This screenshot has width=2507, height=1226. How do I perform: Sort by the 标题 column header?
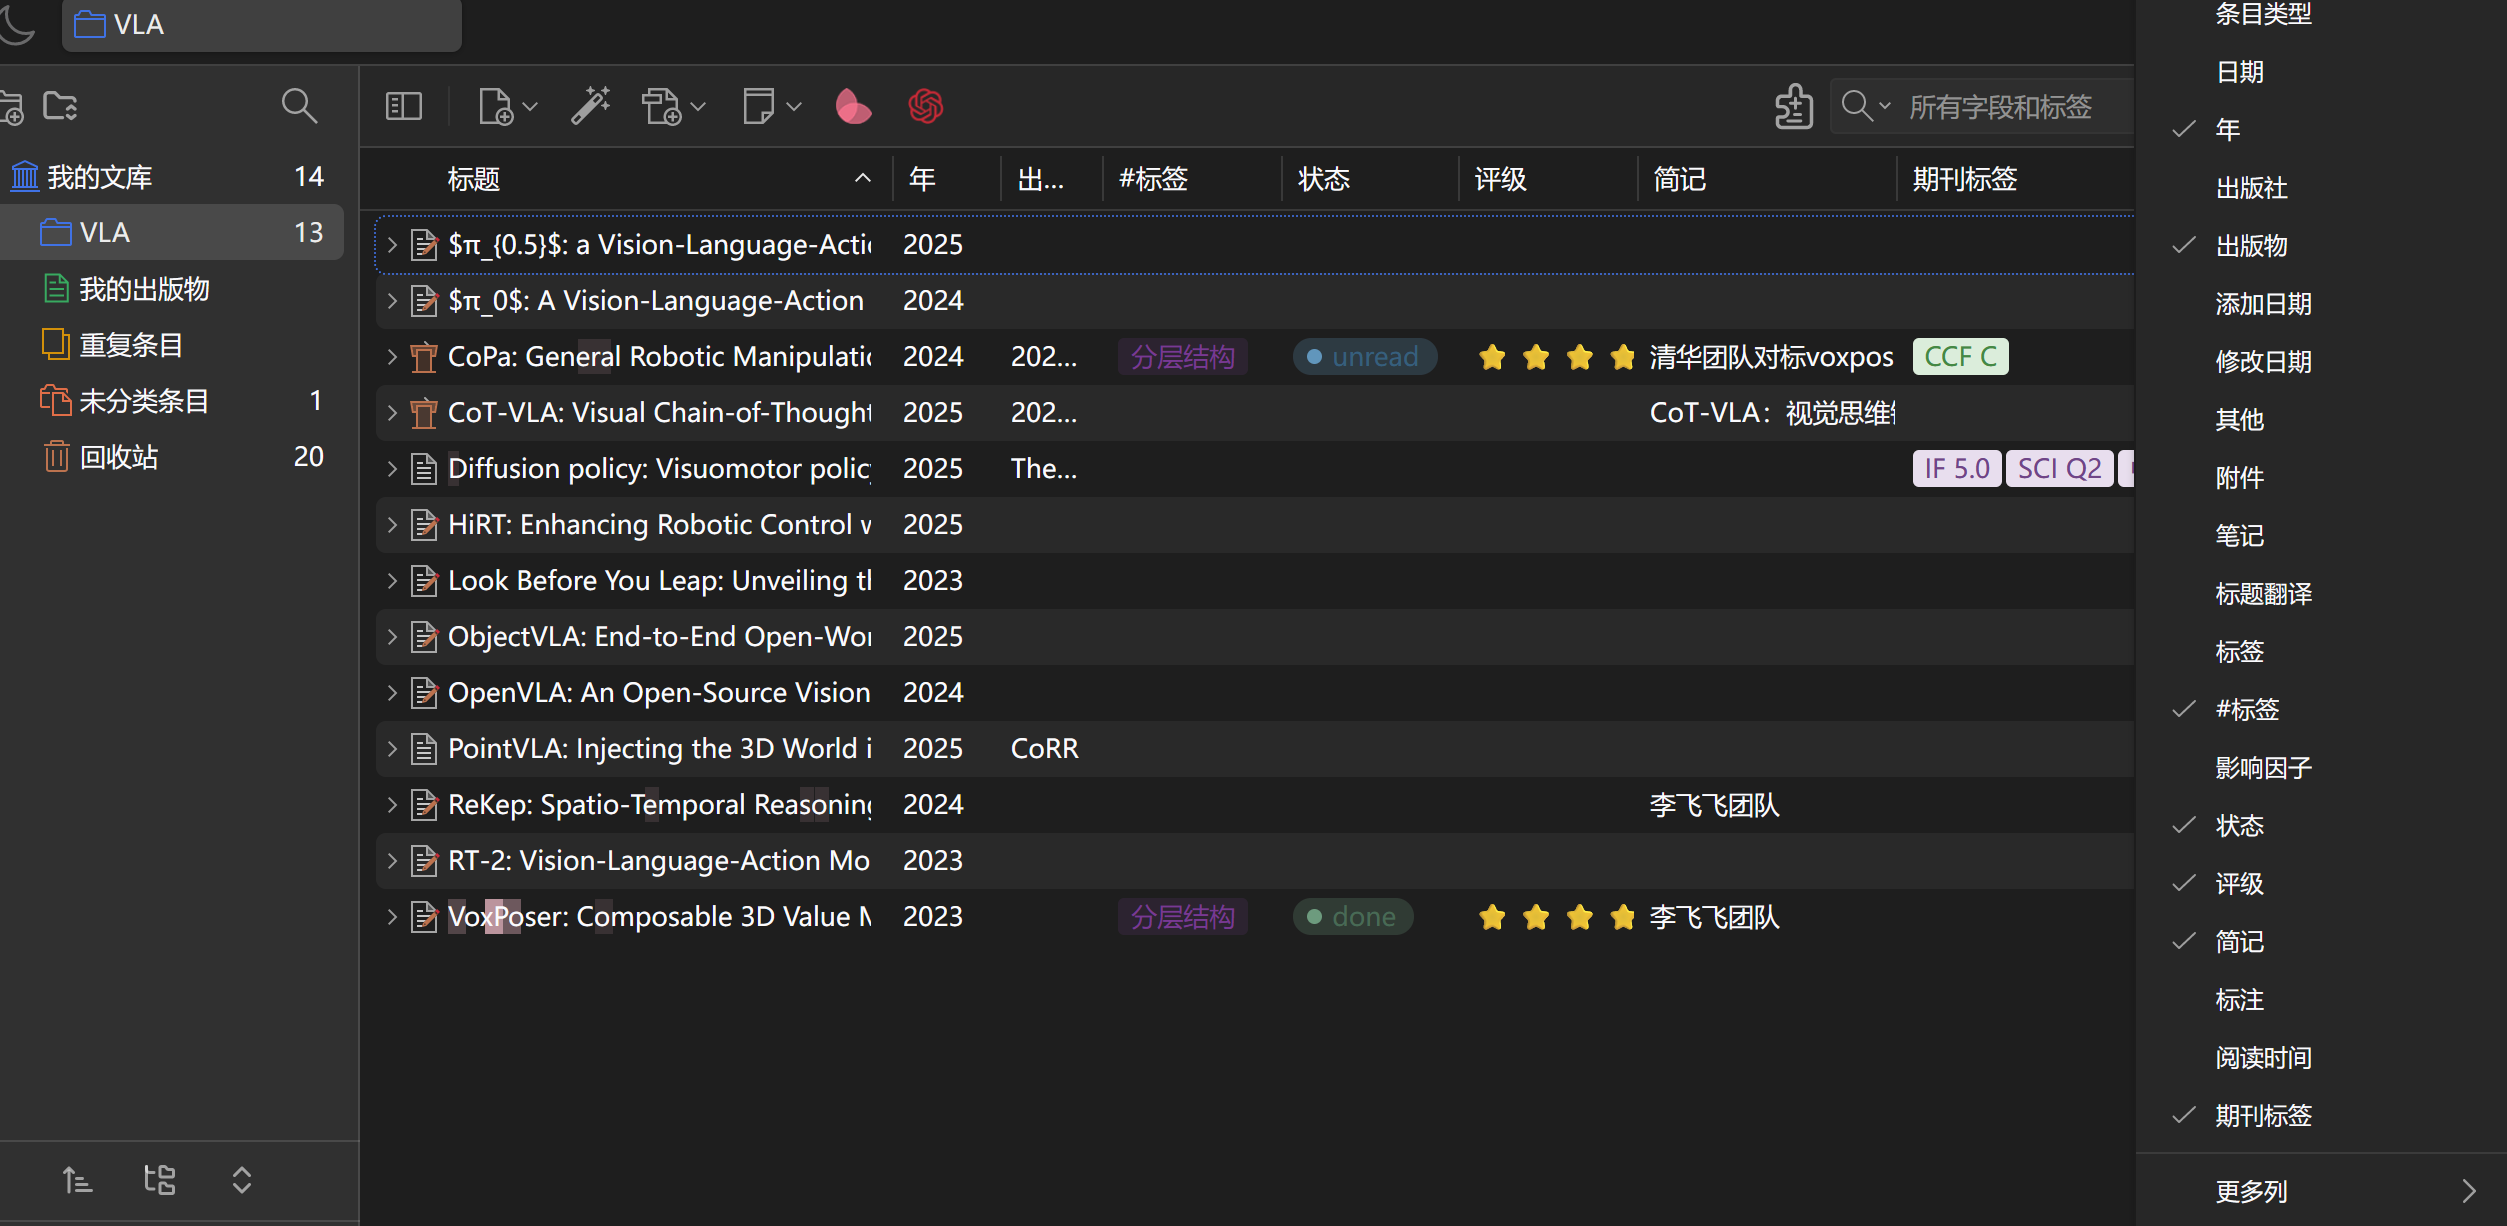pyautogui.click(x=474, y=180)
